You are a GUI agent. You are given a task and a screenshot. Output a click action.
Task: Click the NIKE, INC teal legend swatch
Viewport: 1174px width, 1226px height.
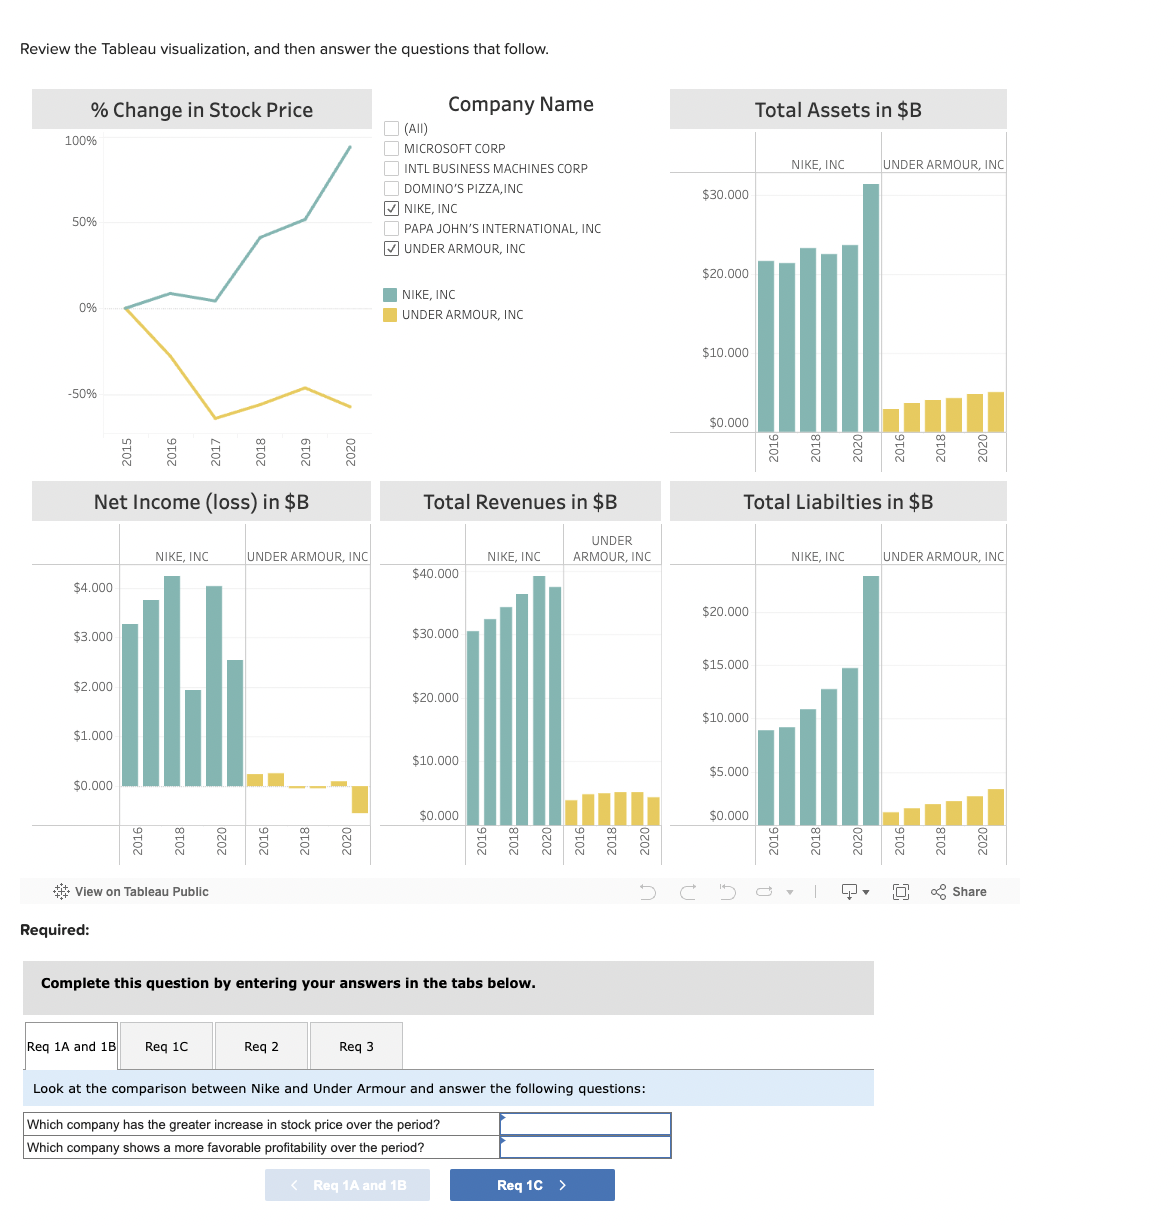[388, 294]
